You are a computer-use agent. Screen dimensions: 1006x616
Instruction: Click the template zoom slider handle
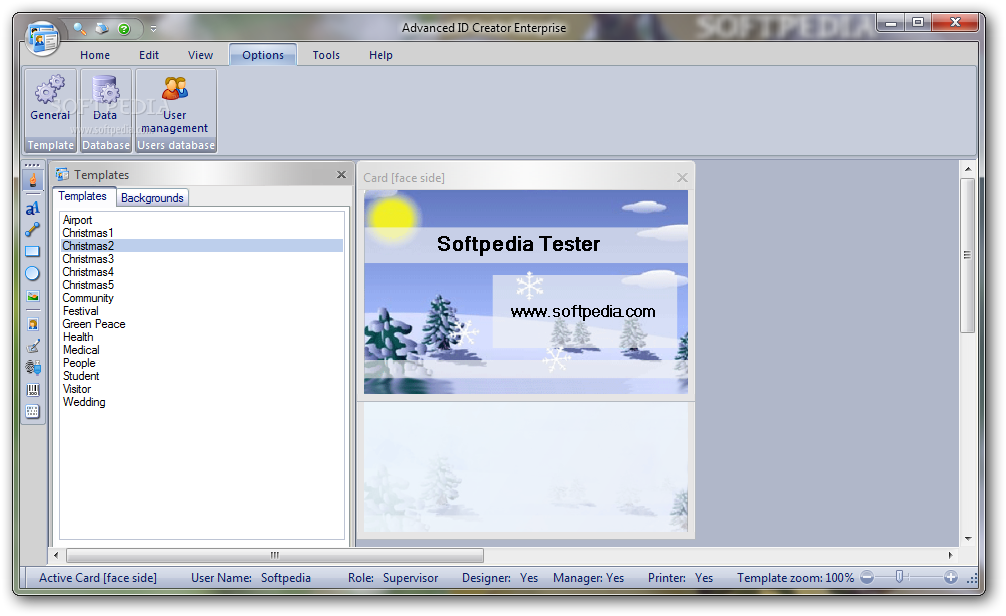tap(899, 577)
